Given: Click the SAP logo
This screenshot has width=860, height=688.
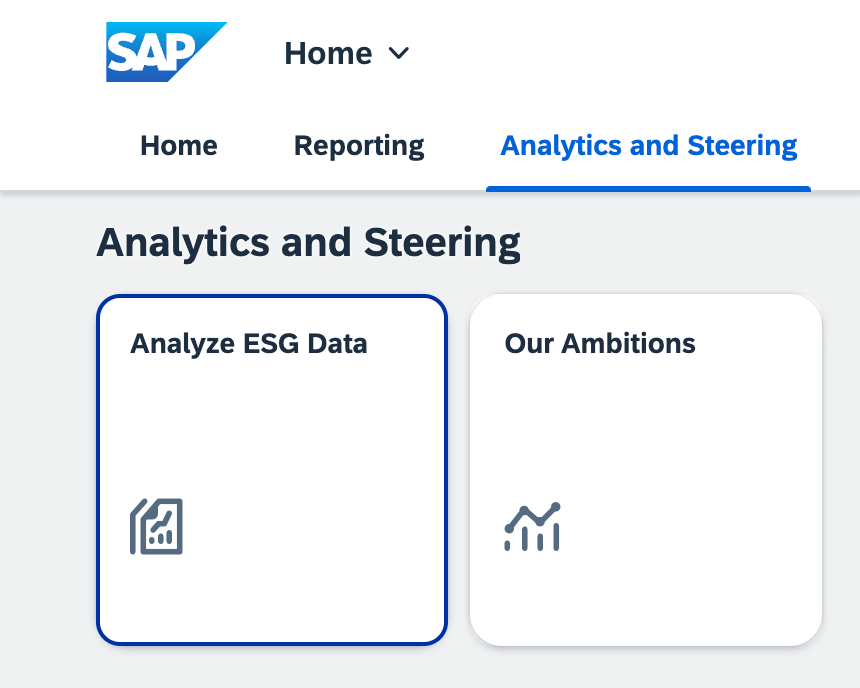Looking at the screenshot, I should (x=166, y=52).
